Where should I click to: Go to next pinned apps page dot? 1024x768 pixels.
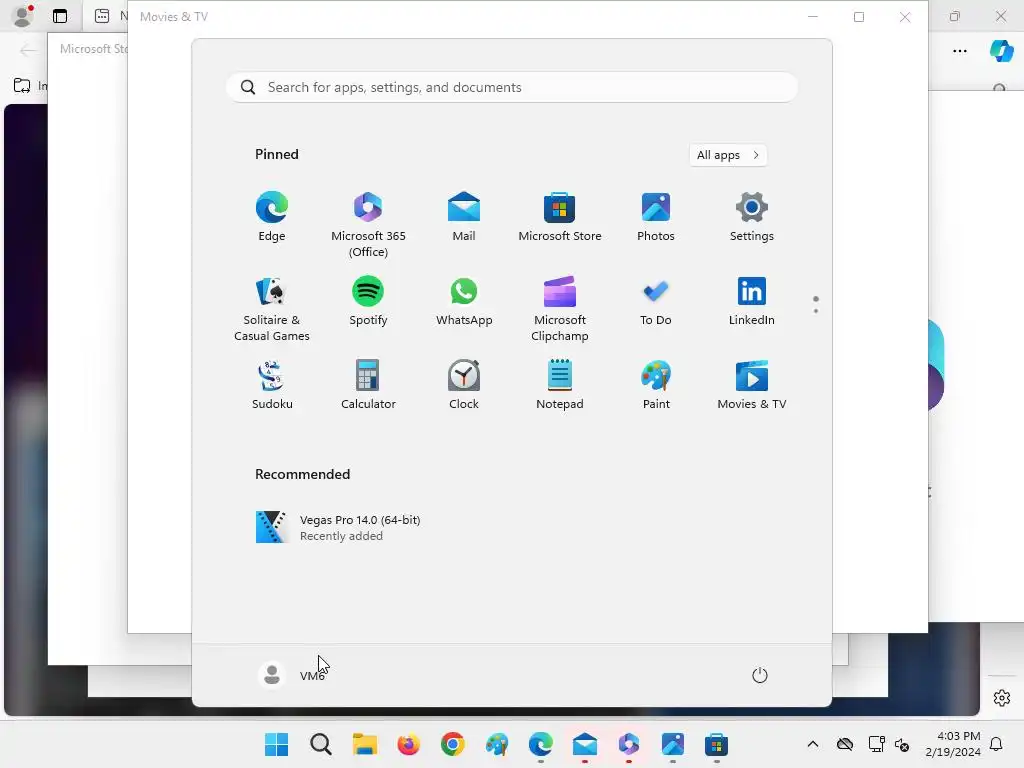pyautogui.click(x=816, y=311)
